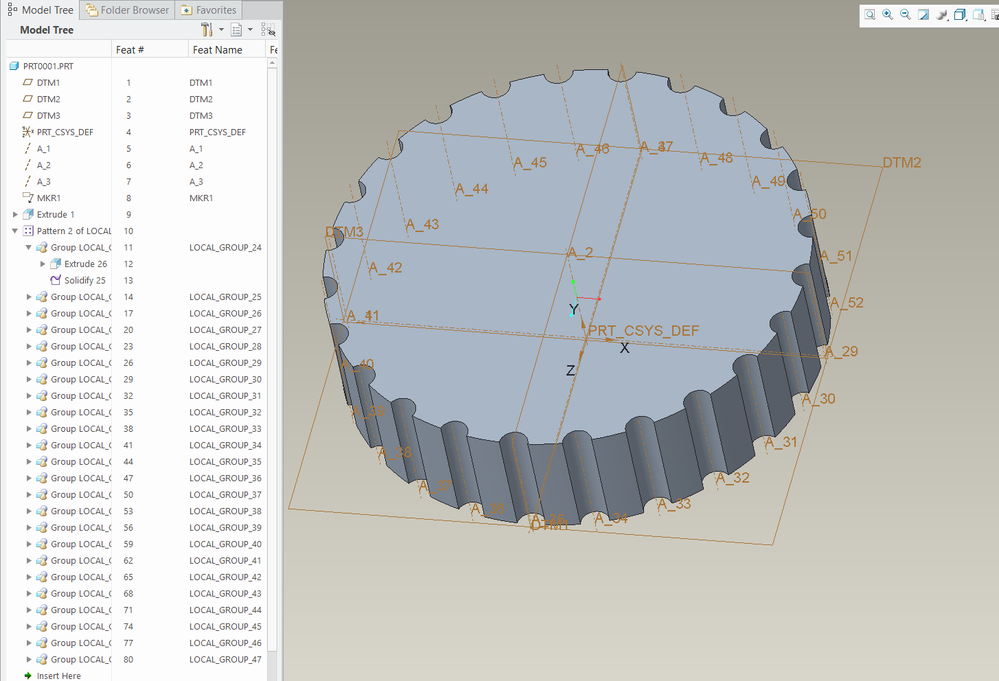
Task: Open dropdown arrow beside settings hammer
Action: [221, 30]
